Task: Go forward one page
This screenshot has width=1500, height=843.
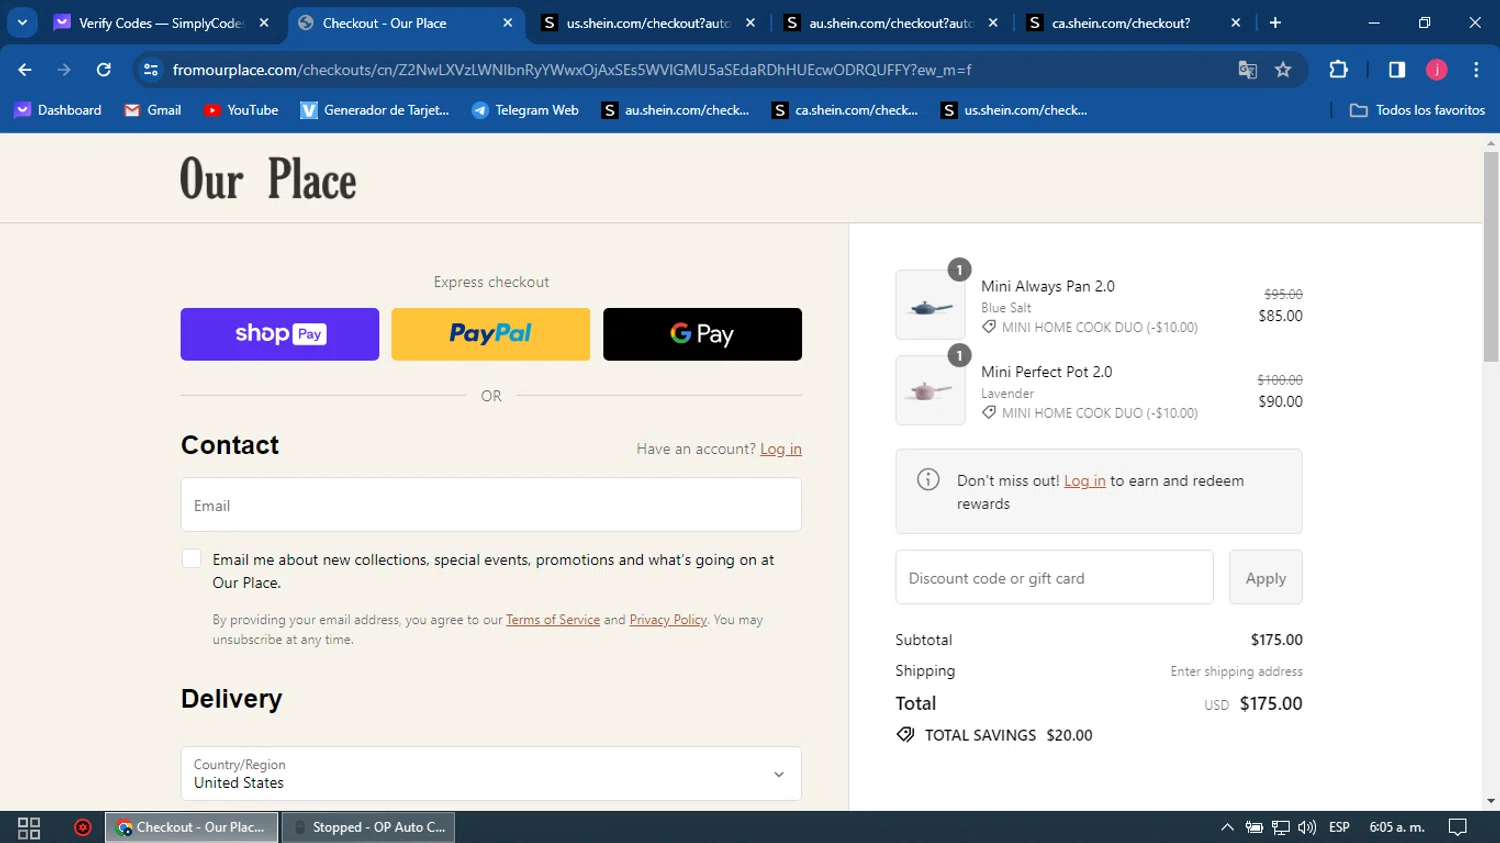Action: point(64,69)
